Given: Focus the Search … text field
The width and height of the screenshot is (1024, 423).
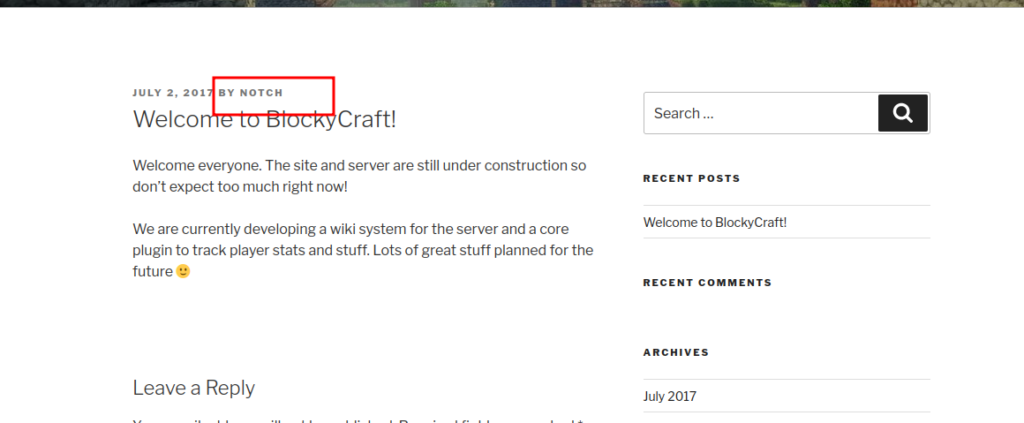Looking at the screenshot, I should point(761,113).
